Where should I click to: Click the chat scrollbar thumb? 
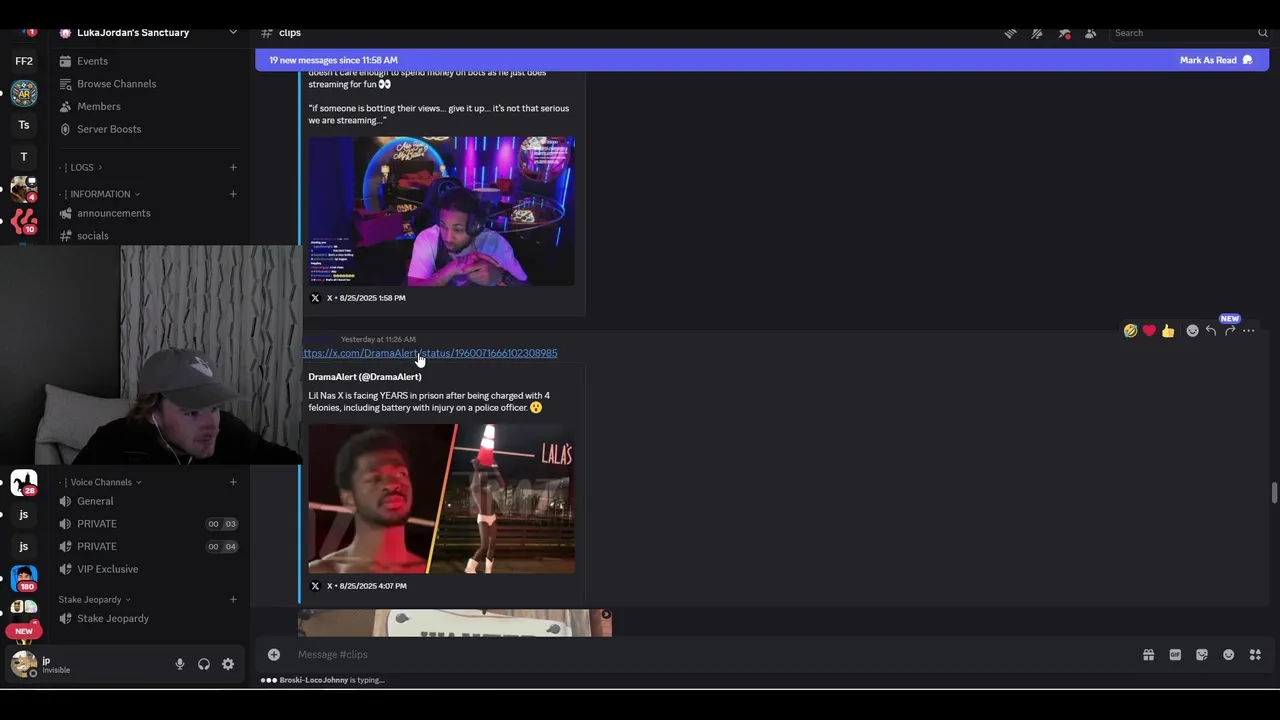(x=1274, y=493)
